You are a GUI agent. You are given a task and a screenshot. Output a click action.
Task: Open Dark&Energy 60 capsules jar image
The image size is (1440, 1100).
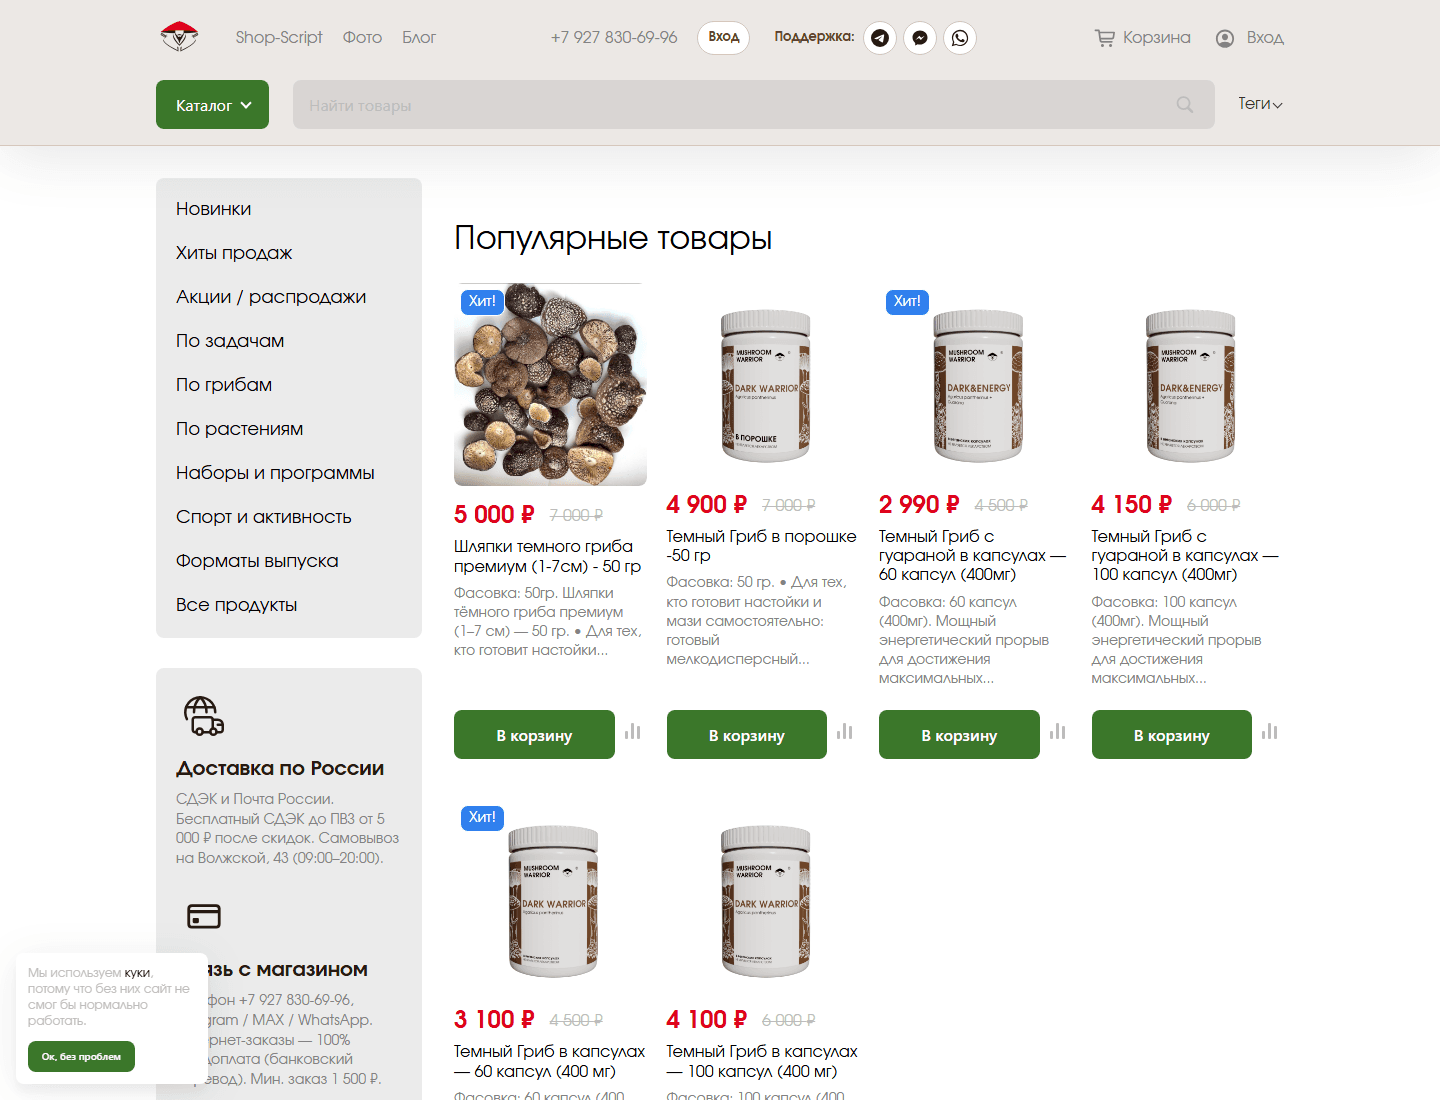[x=978, y=385]
